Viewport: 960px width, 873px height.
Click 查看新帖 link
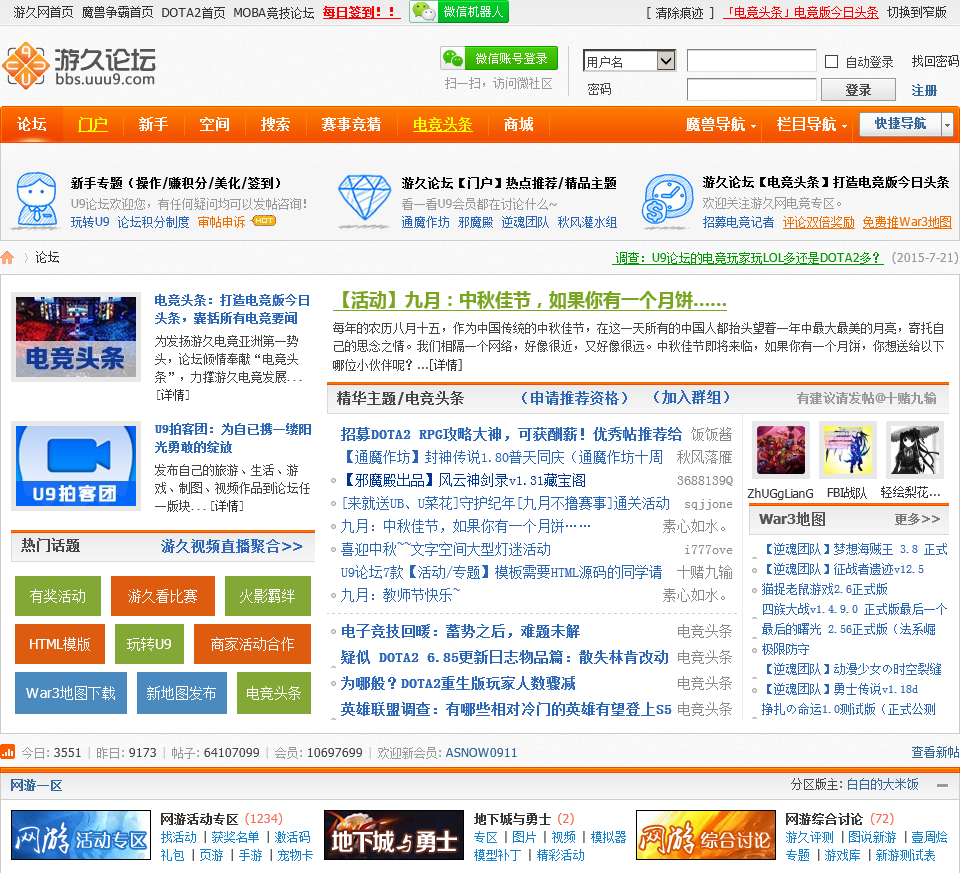click(935, 752)
